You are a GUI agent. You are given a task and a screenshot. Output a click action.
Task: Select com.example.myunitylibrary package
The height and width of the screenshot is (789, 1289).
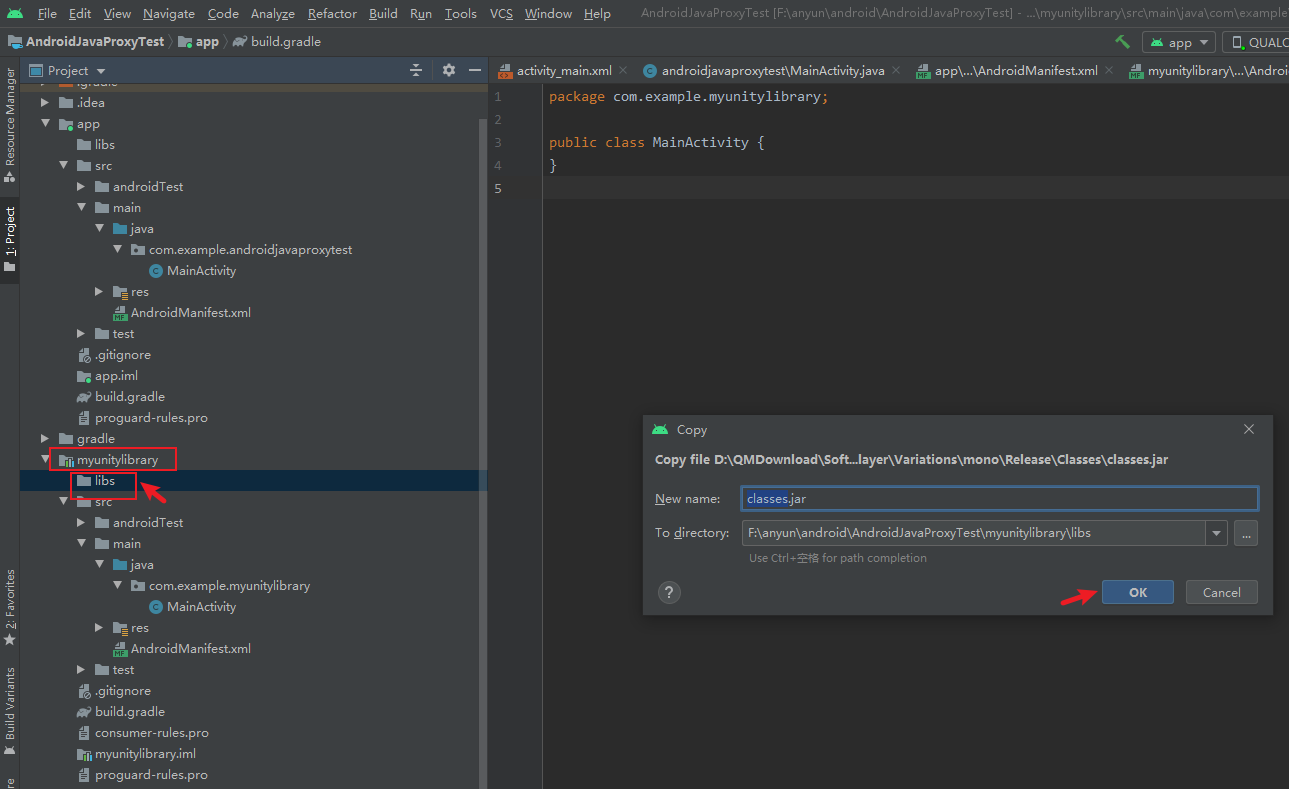[x=220, y=585]
